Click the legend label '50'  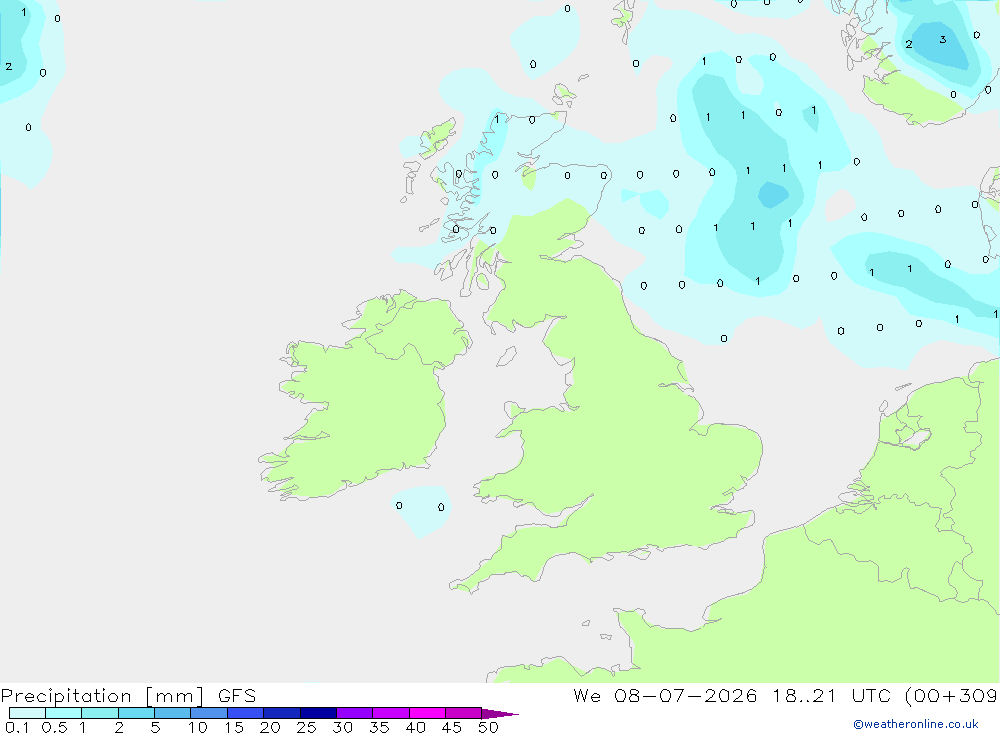pyautogui.click(x=488, y=727)
